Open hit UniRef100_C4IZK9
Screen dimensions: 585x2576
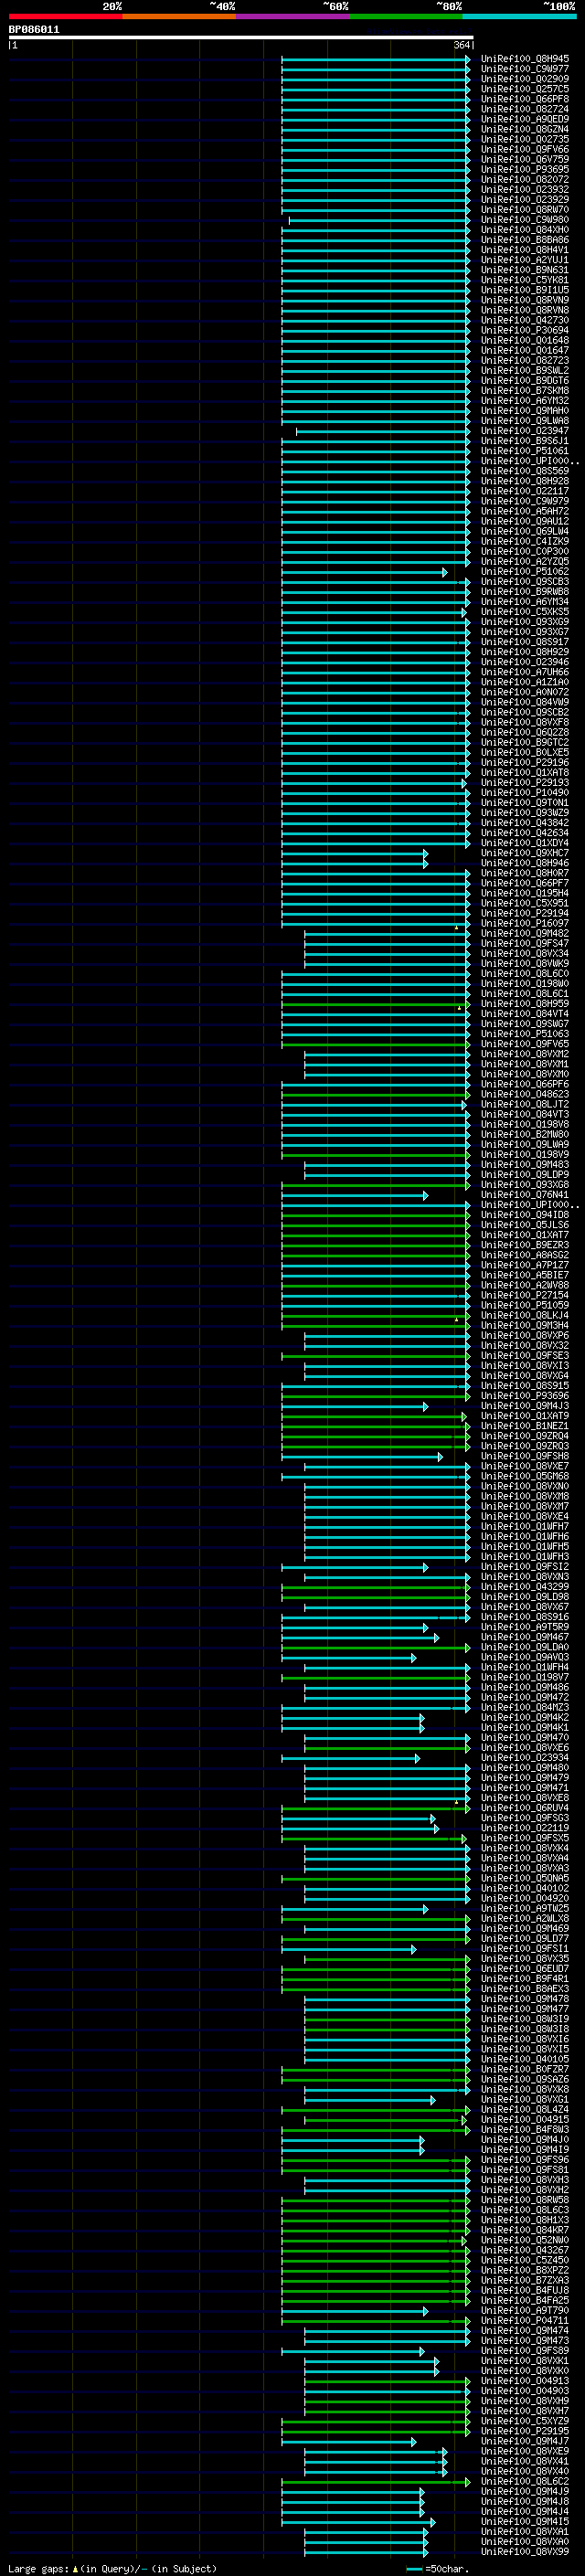[x=525, y=541]
